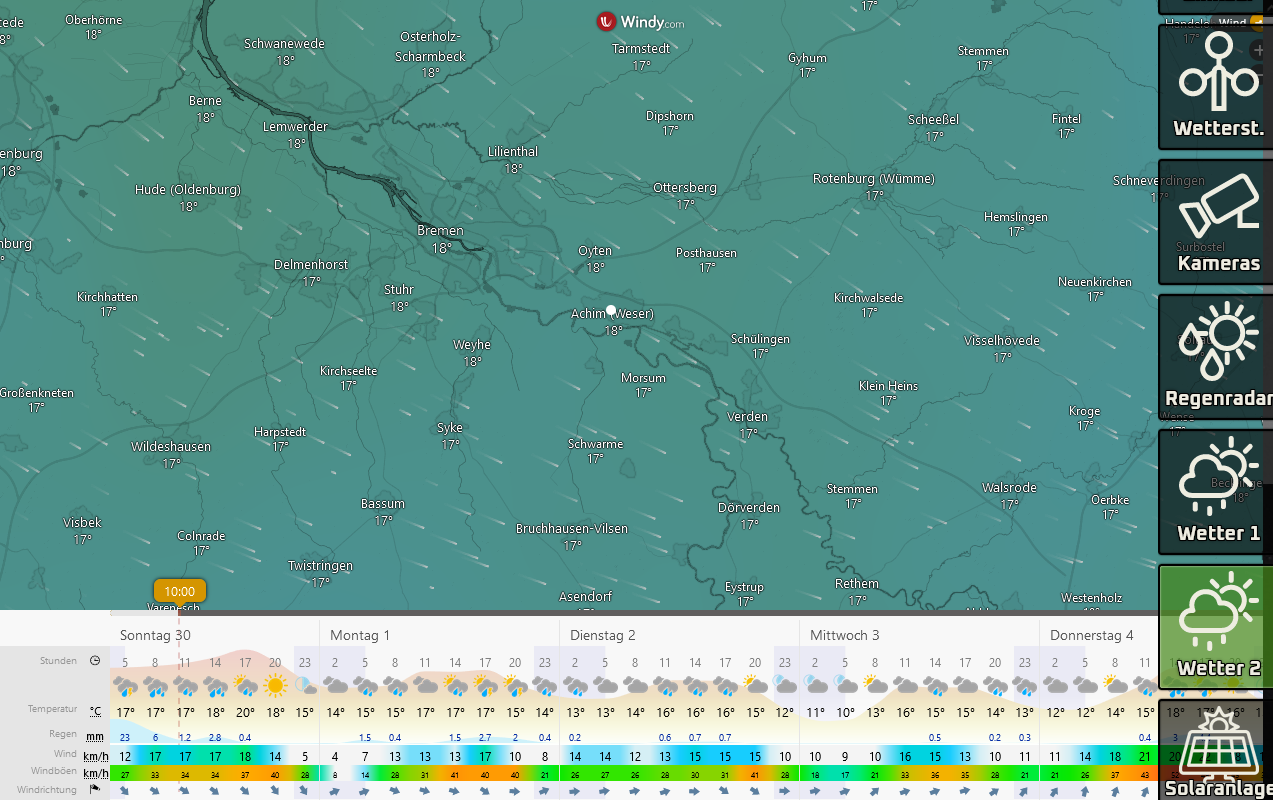This screenshot has height=800, width=1273.
Task: Click the Rotenburg (Wümme) map label
Action: (x=873, y=179)
